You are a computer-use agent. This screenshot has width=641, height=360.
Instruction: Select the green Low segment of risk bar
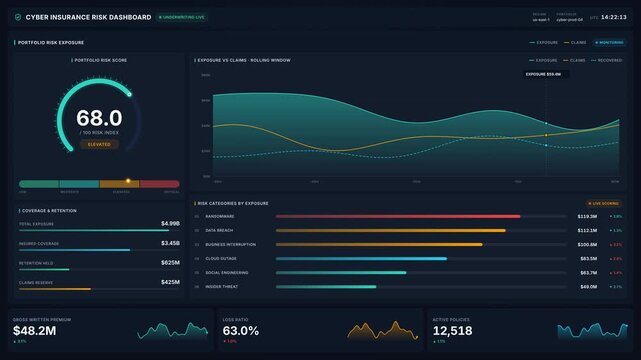tap(39, 184)
